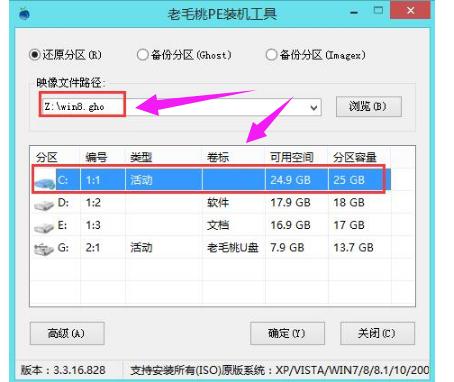Click the 7.9 GB free space cell
Image resolution: width=454 pixels, height=382 pixels.
(287, 247)
